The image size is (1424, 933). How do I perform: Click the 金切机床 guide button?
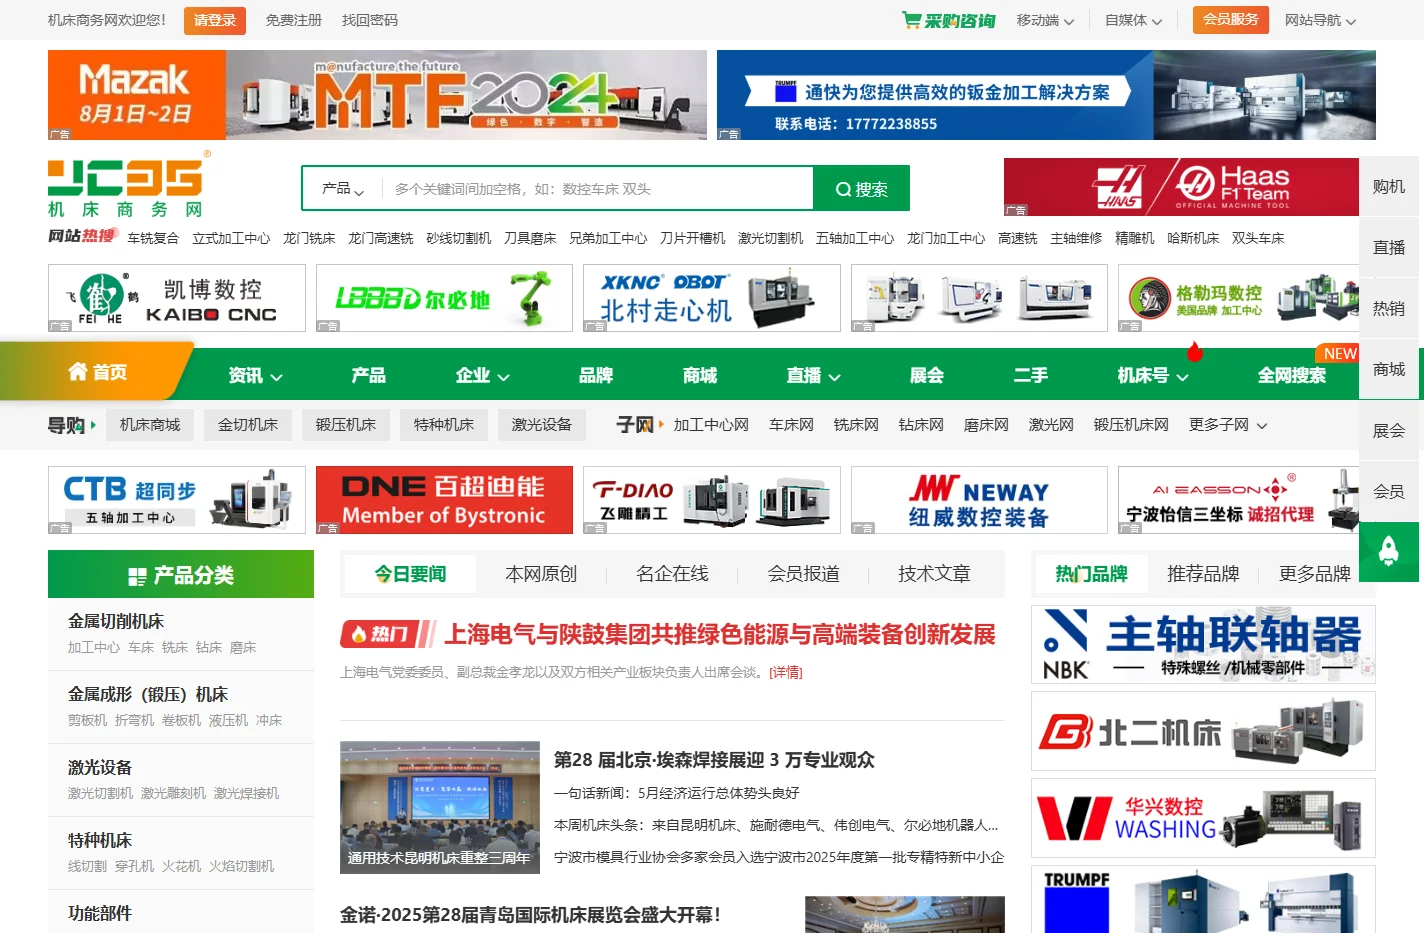point(248,425)
